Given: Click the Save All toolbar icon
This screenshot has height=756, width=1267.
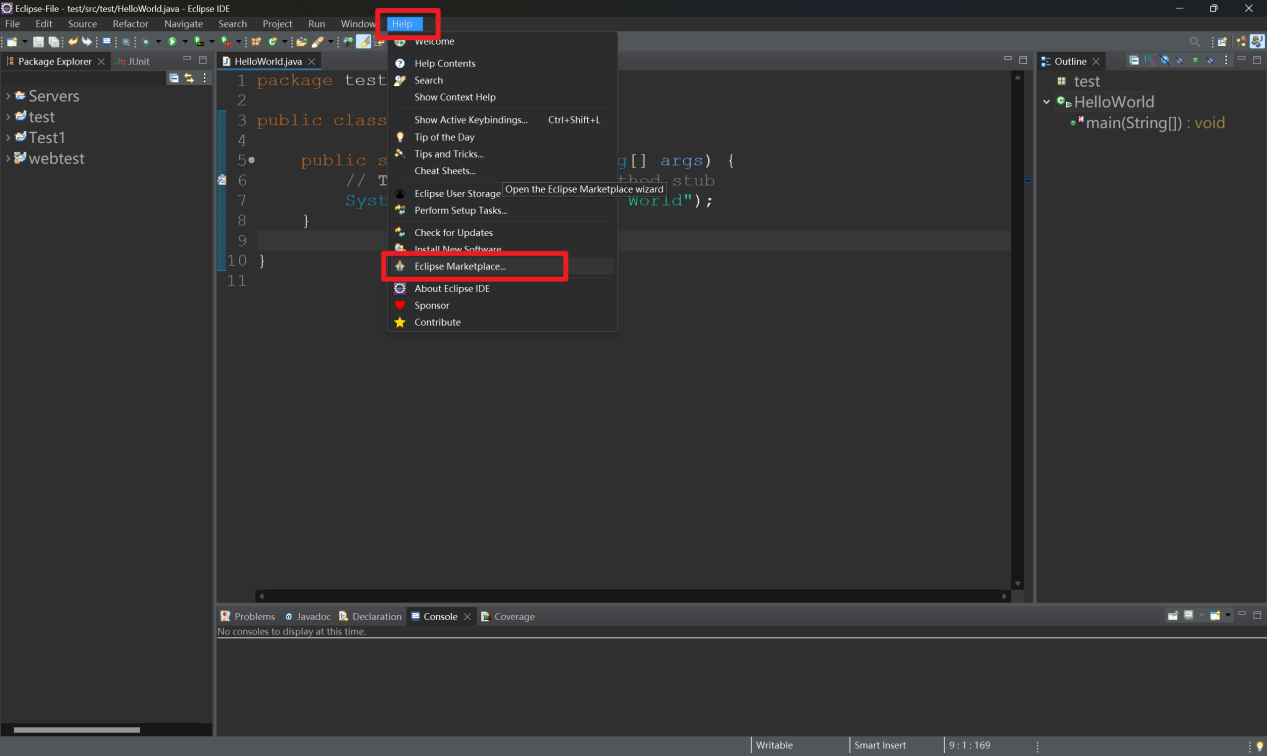Looking at the screenshot, I should (x=54, y=42).
